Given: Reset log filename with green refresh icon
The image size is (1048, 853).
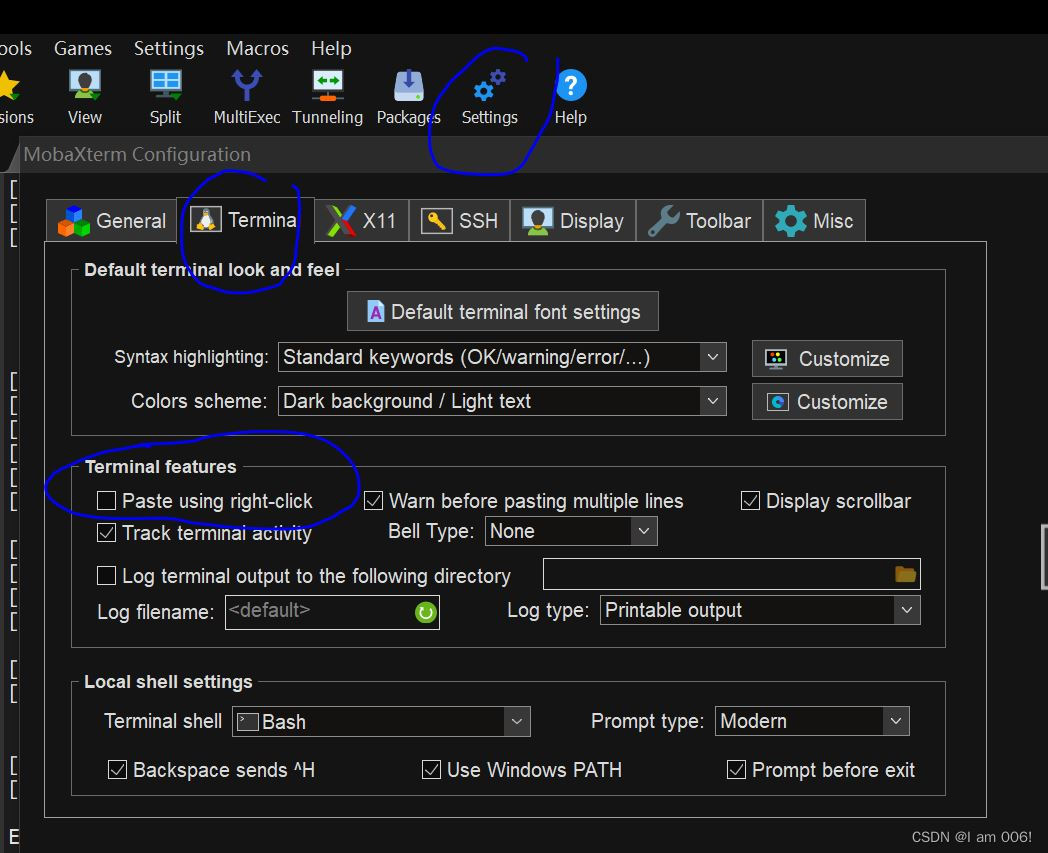Looking at the screenshot, I should tap(425, 612).
